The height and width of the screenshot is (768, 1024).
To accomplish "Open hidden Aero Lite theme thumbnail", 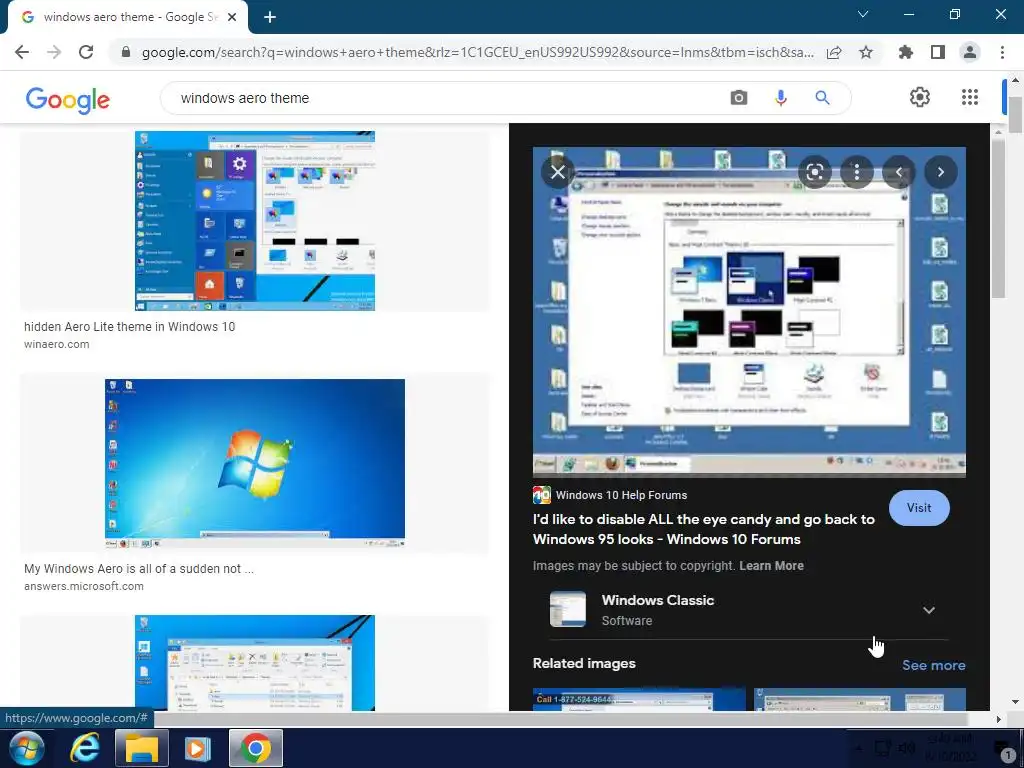I will point(255,221).
